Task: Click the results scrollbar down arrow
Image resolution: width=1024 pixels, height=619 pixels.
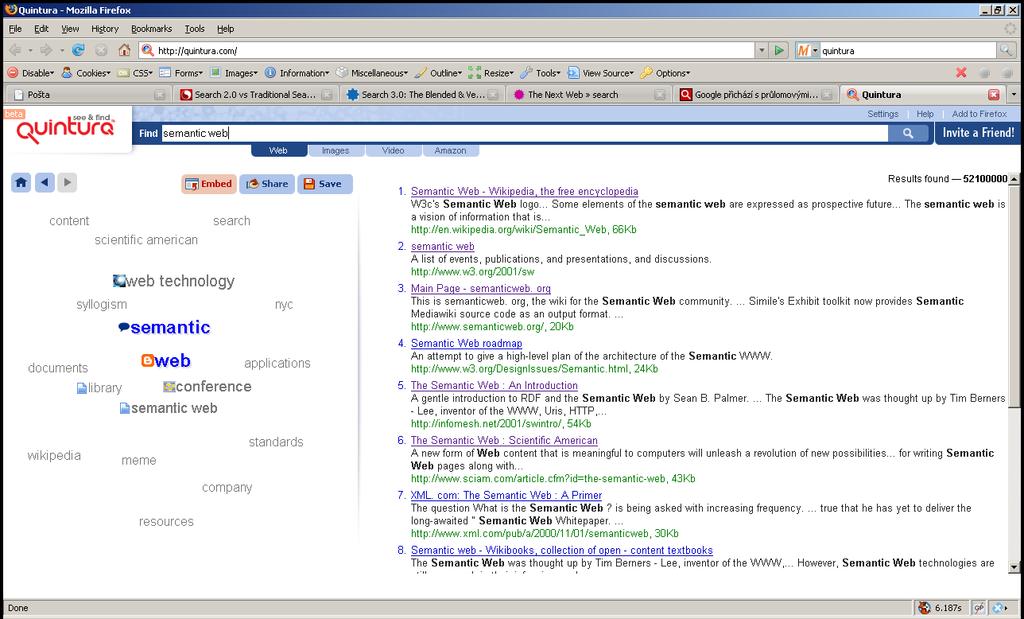Action: point(1014,567)
